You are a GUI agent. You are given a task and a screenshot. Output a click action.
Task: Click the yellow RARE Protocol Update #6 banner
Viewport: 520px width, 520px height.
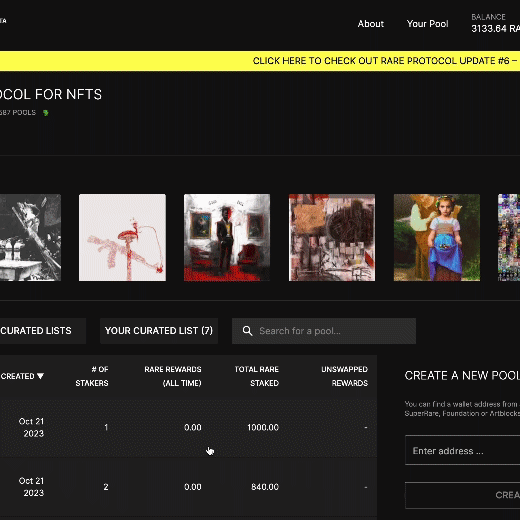260,61
